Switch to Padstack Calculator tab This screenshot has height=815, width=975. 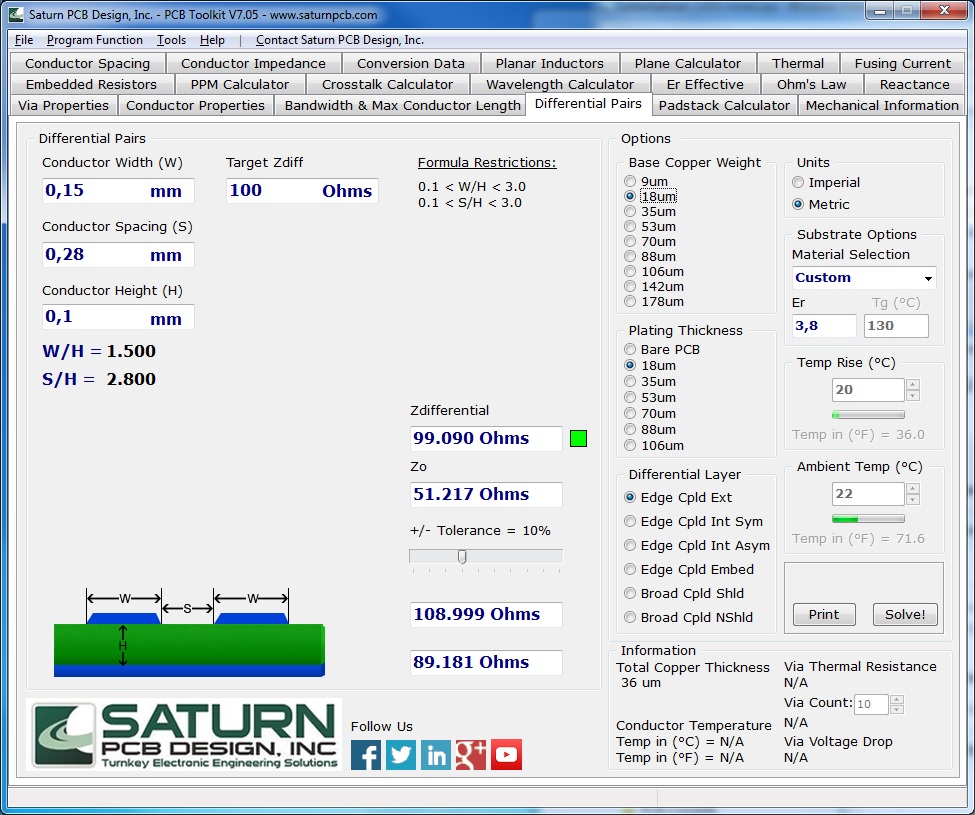click(724, 105)
